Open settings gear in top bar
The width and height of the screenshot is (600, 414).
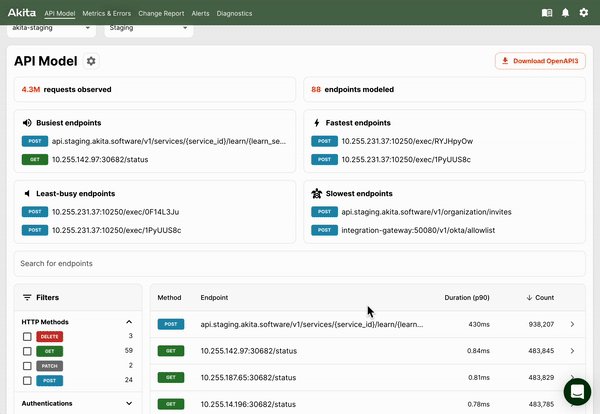pyautogui.click(x=584, y=13)
